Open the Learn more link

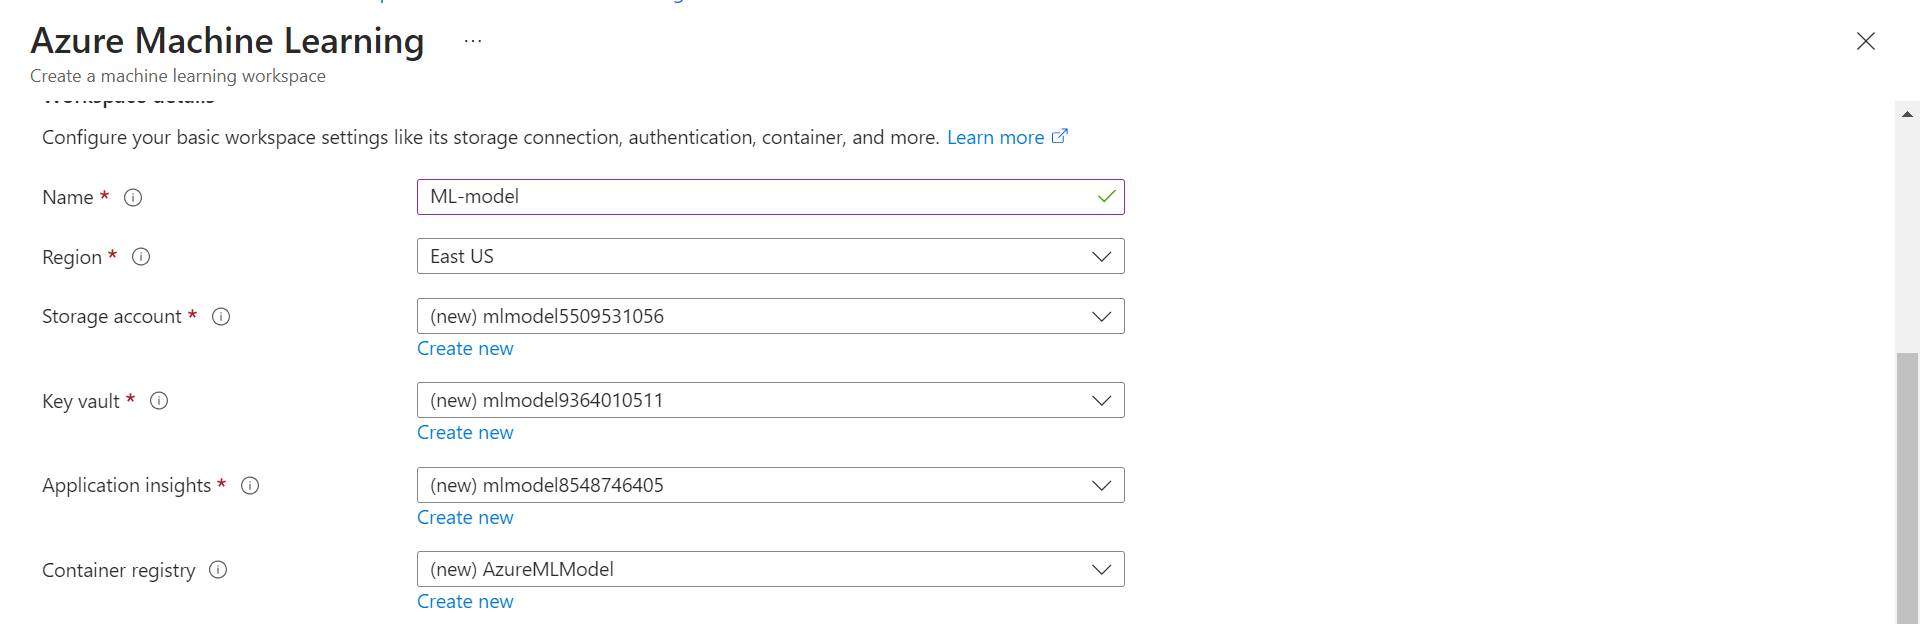(995, 137)
